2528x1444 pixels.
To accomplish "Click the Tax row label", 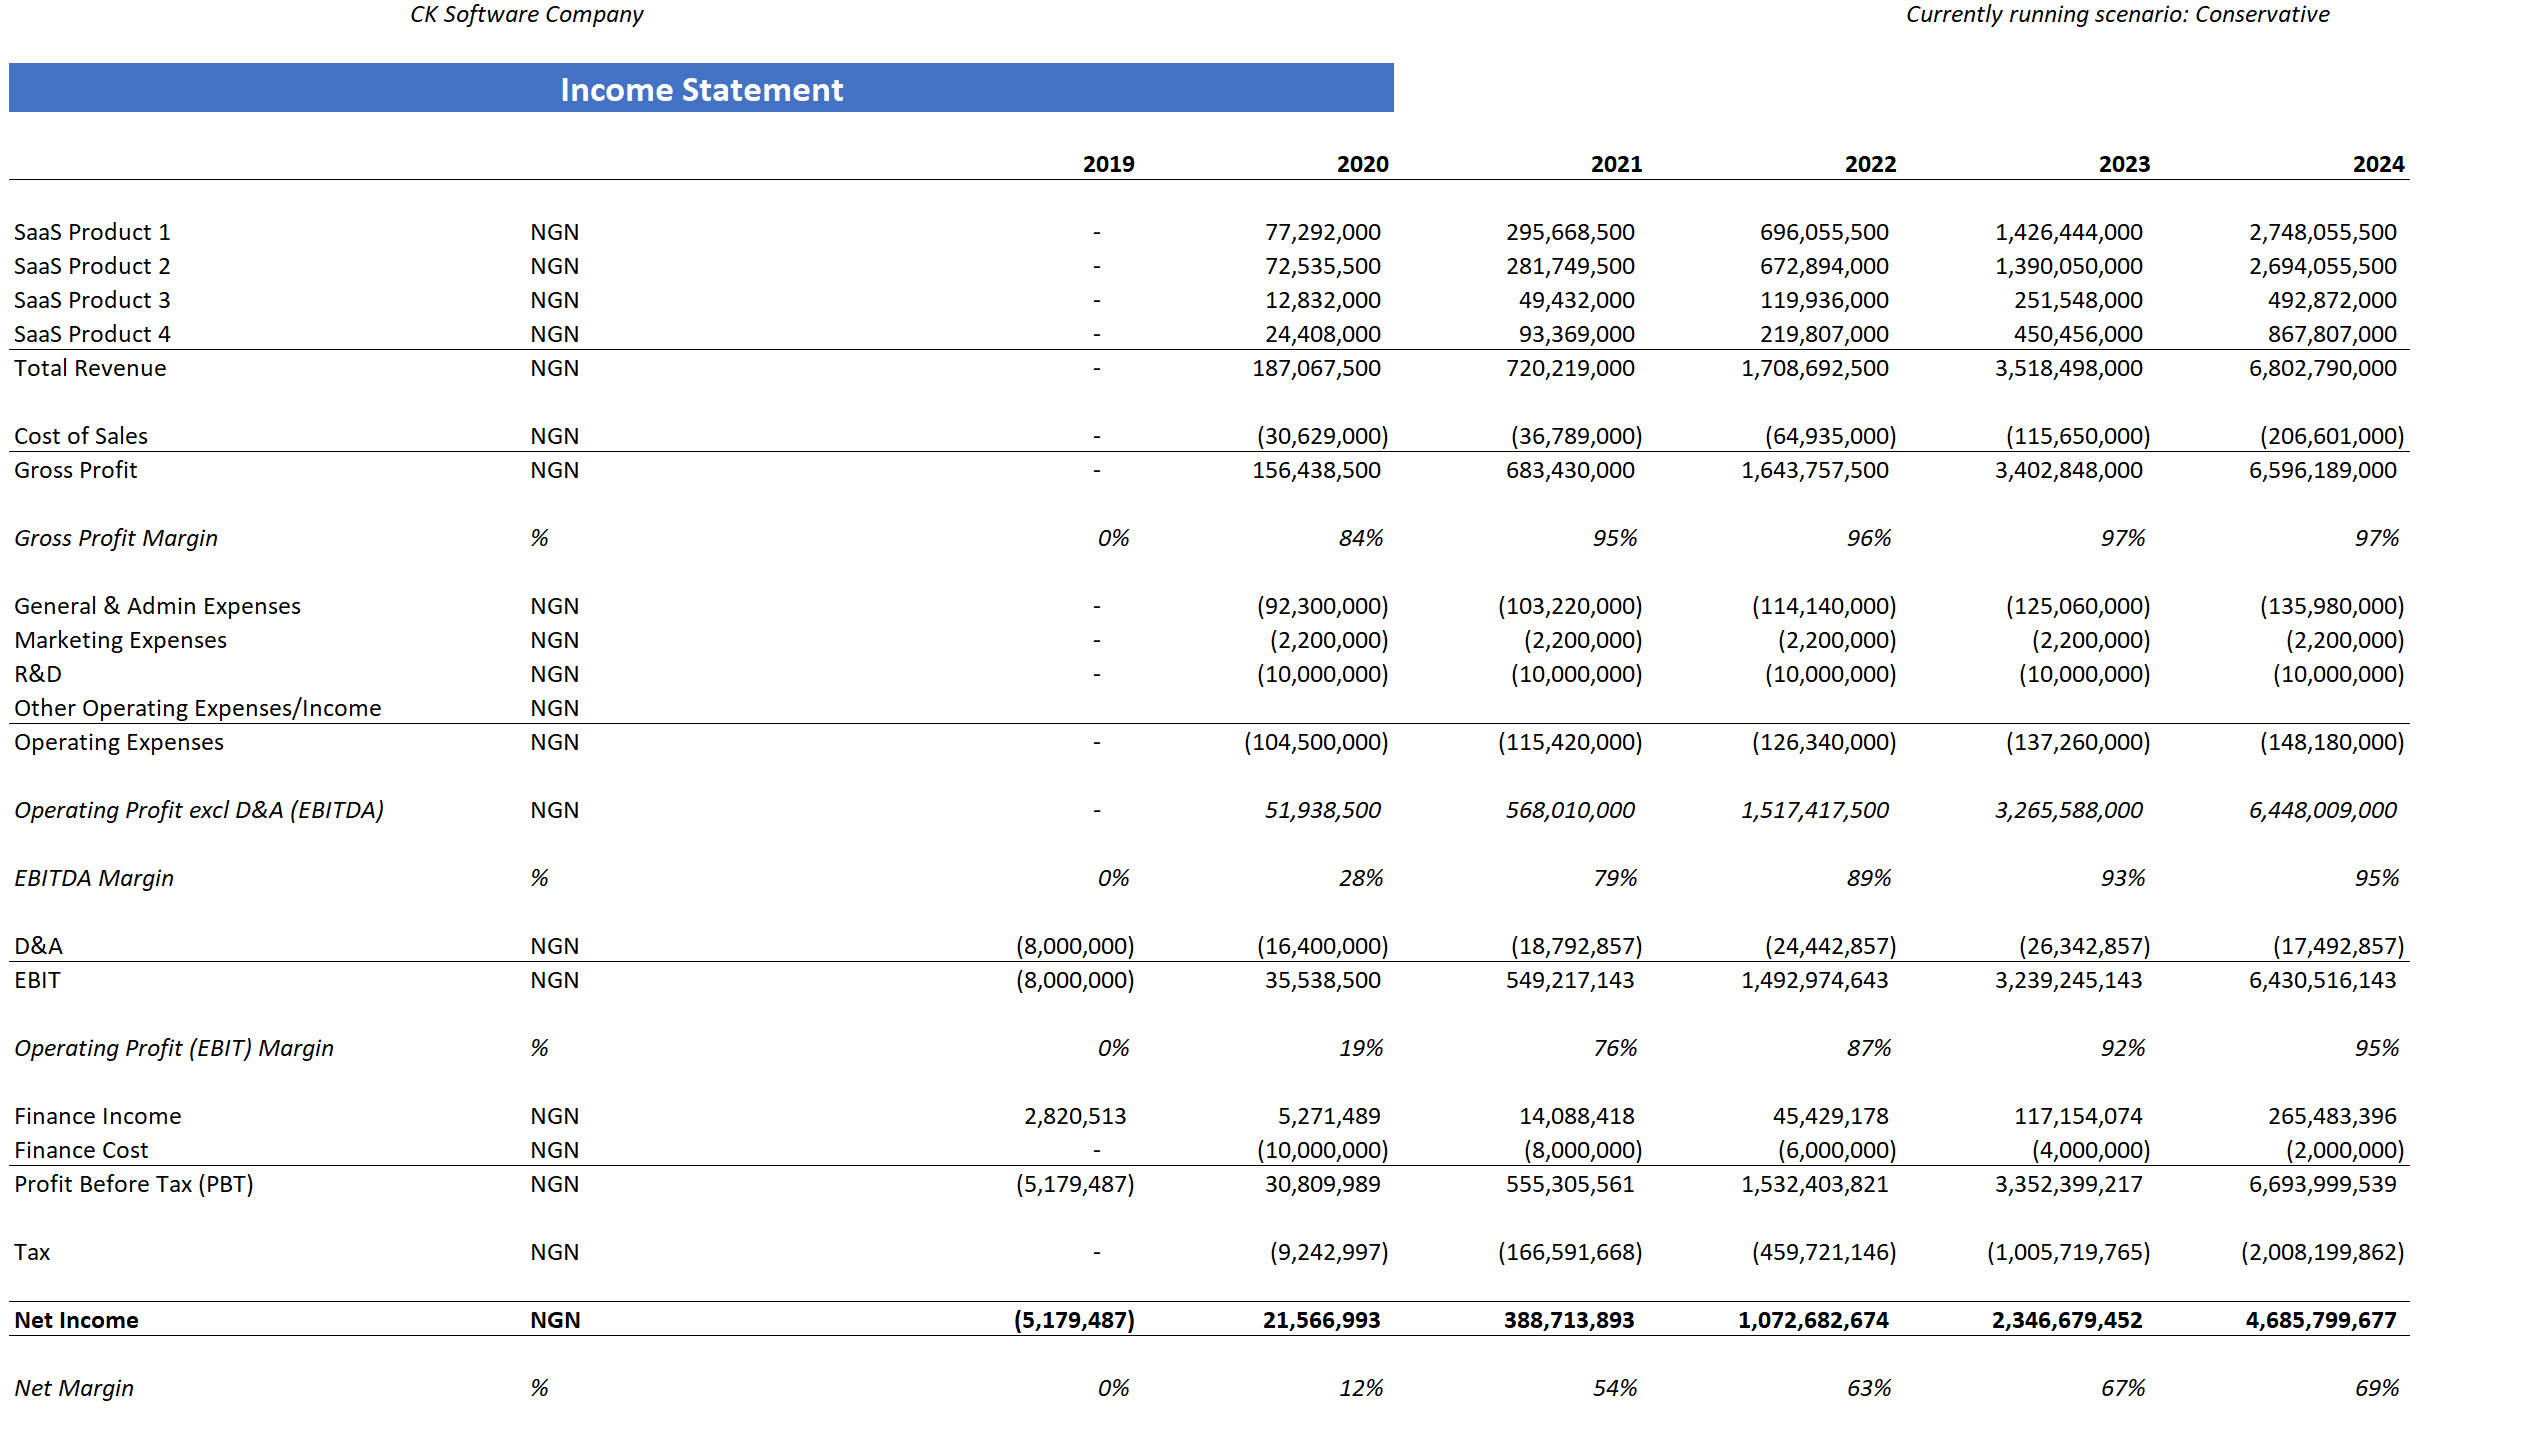I will coord(31,1252).
